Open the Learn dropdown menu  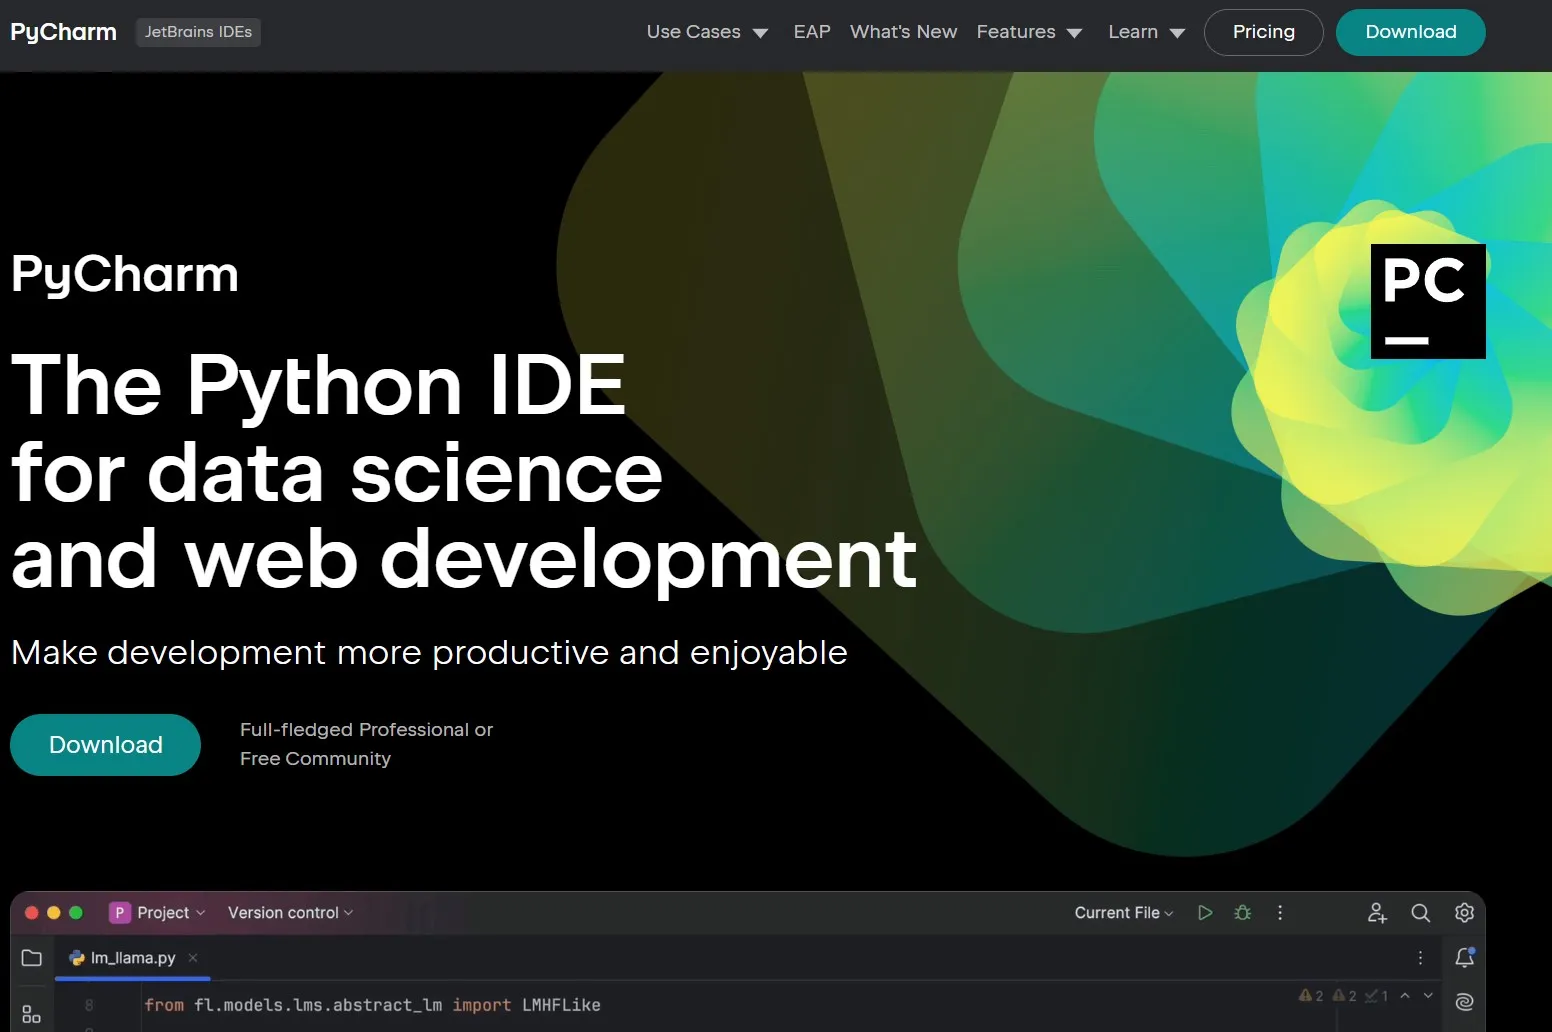(1147, 32)
